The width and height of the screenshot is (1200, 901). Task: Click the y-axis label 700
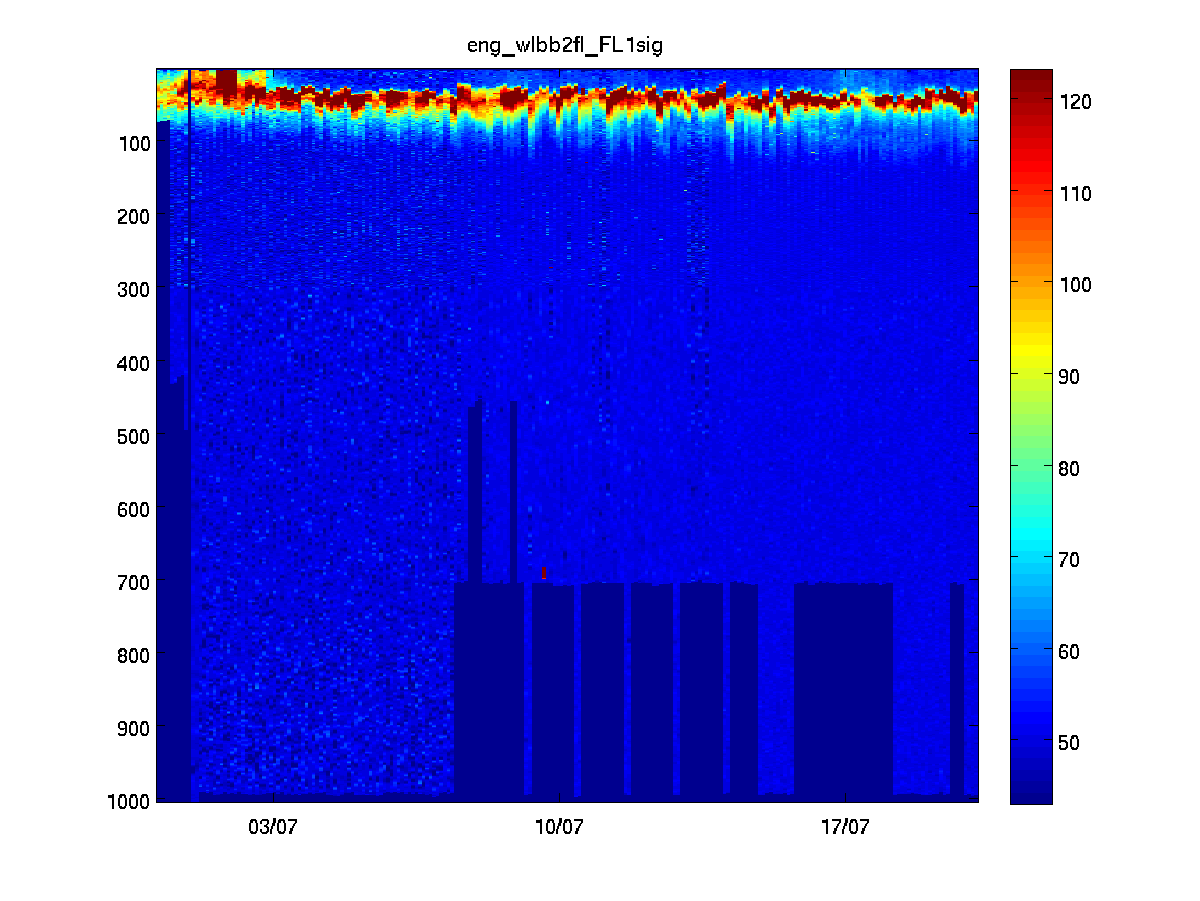click(135, 582)
